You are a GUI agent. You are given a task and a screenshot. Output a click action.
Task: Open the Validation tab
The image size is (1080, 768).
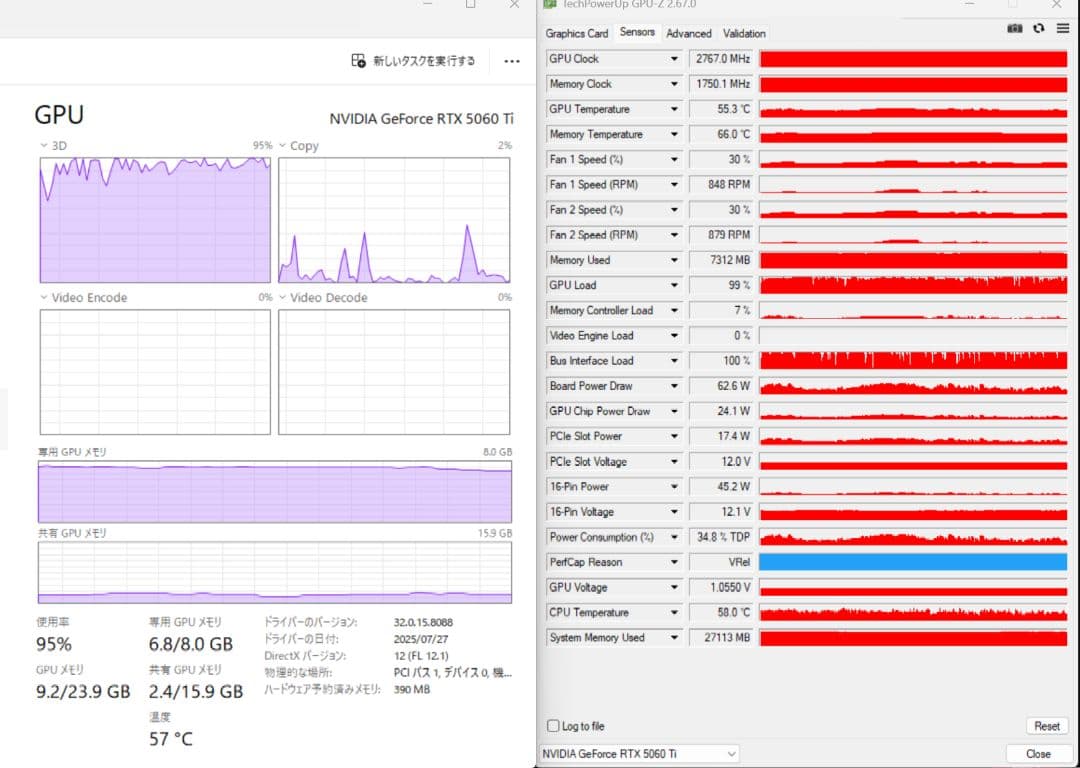744,33
